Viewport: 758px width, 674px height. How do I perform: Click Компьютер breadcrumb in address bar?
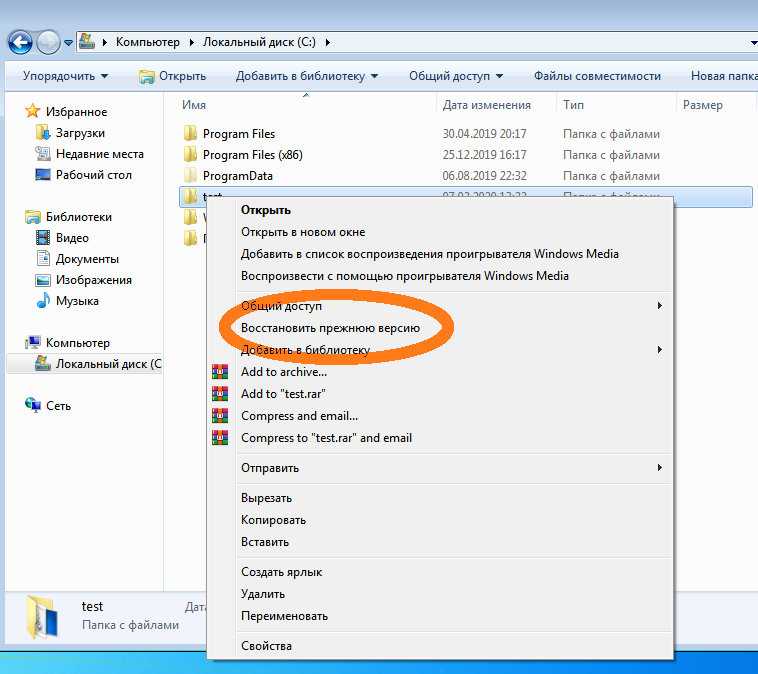coord(147,42)
